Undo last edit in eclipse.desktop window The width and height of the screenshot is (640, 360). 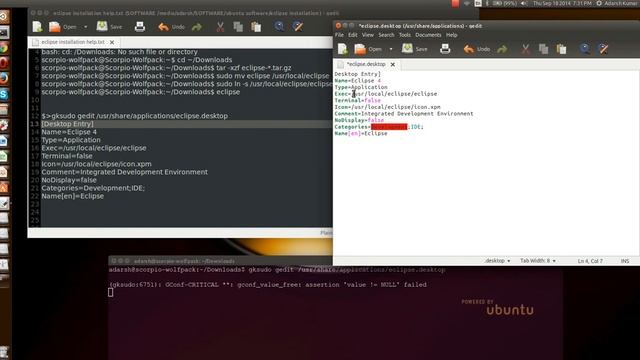[x=476, y=49]
